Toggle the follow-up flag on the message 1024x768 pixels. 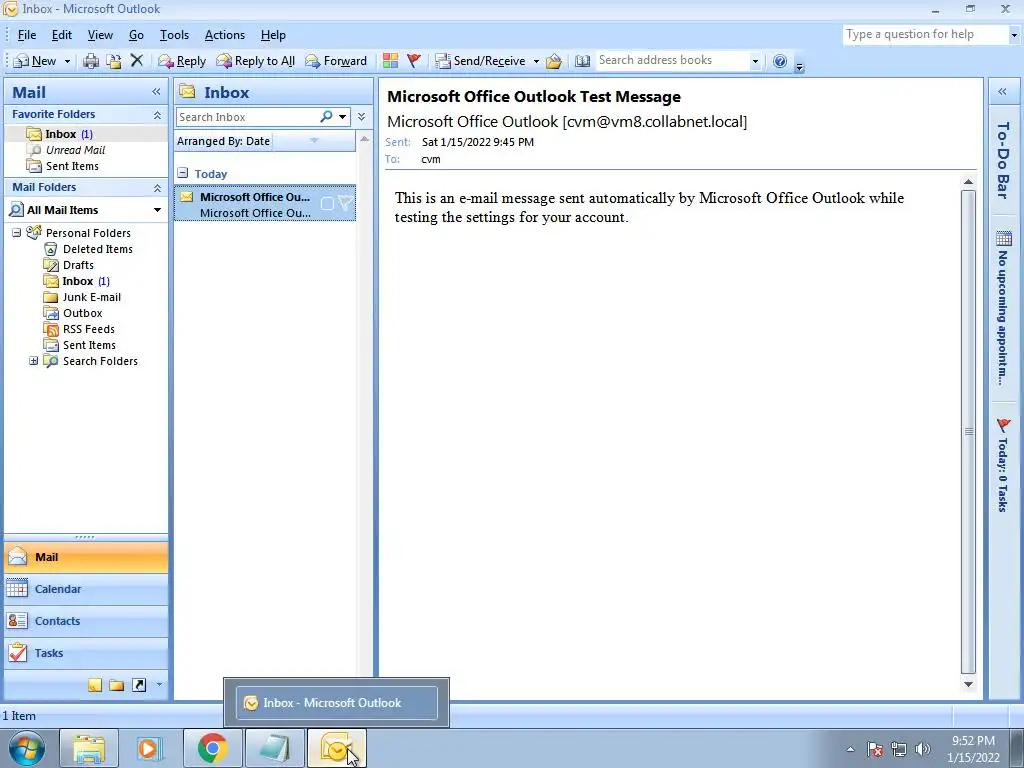click(x=344, y=204)
